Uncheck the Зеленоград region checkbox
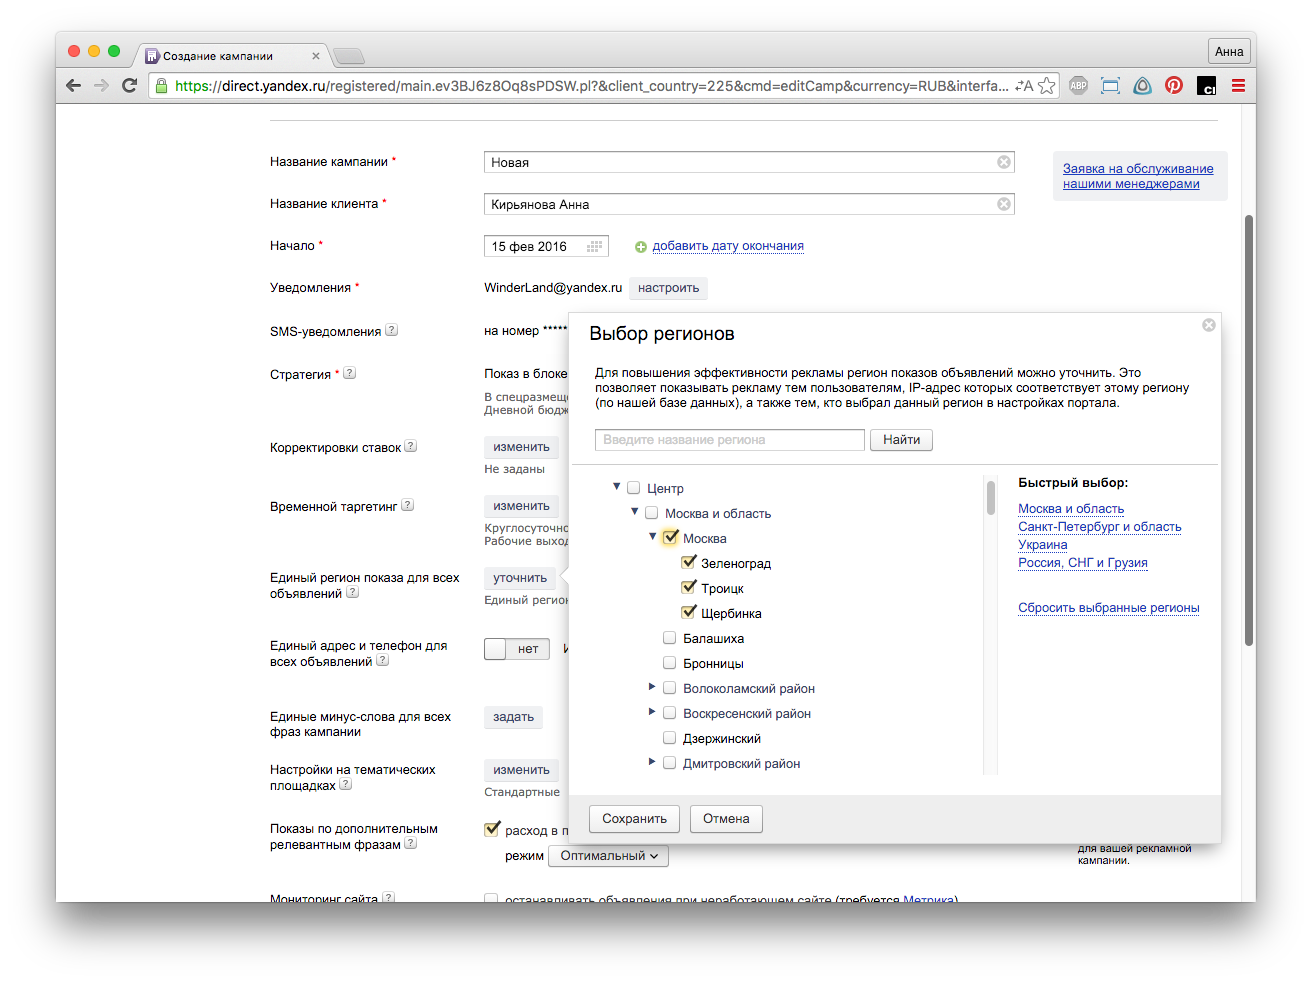 [x=689, y=563]
